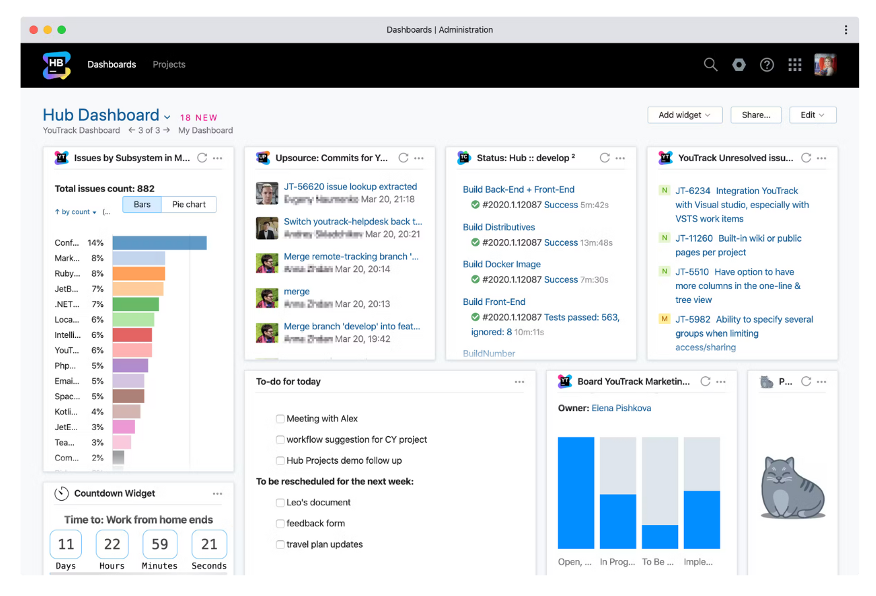Refresh the Status Hub develop widget
The width and height of the screenshot is (876, 596).
click(x=604, y=158)
